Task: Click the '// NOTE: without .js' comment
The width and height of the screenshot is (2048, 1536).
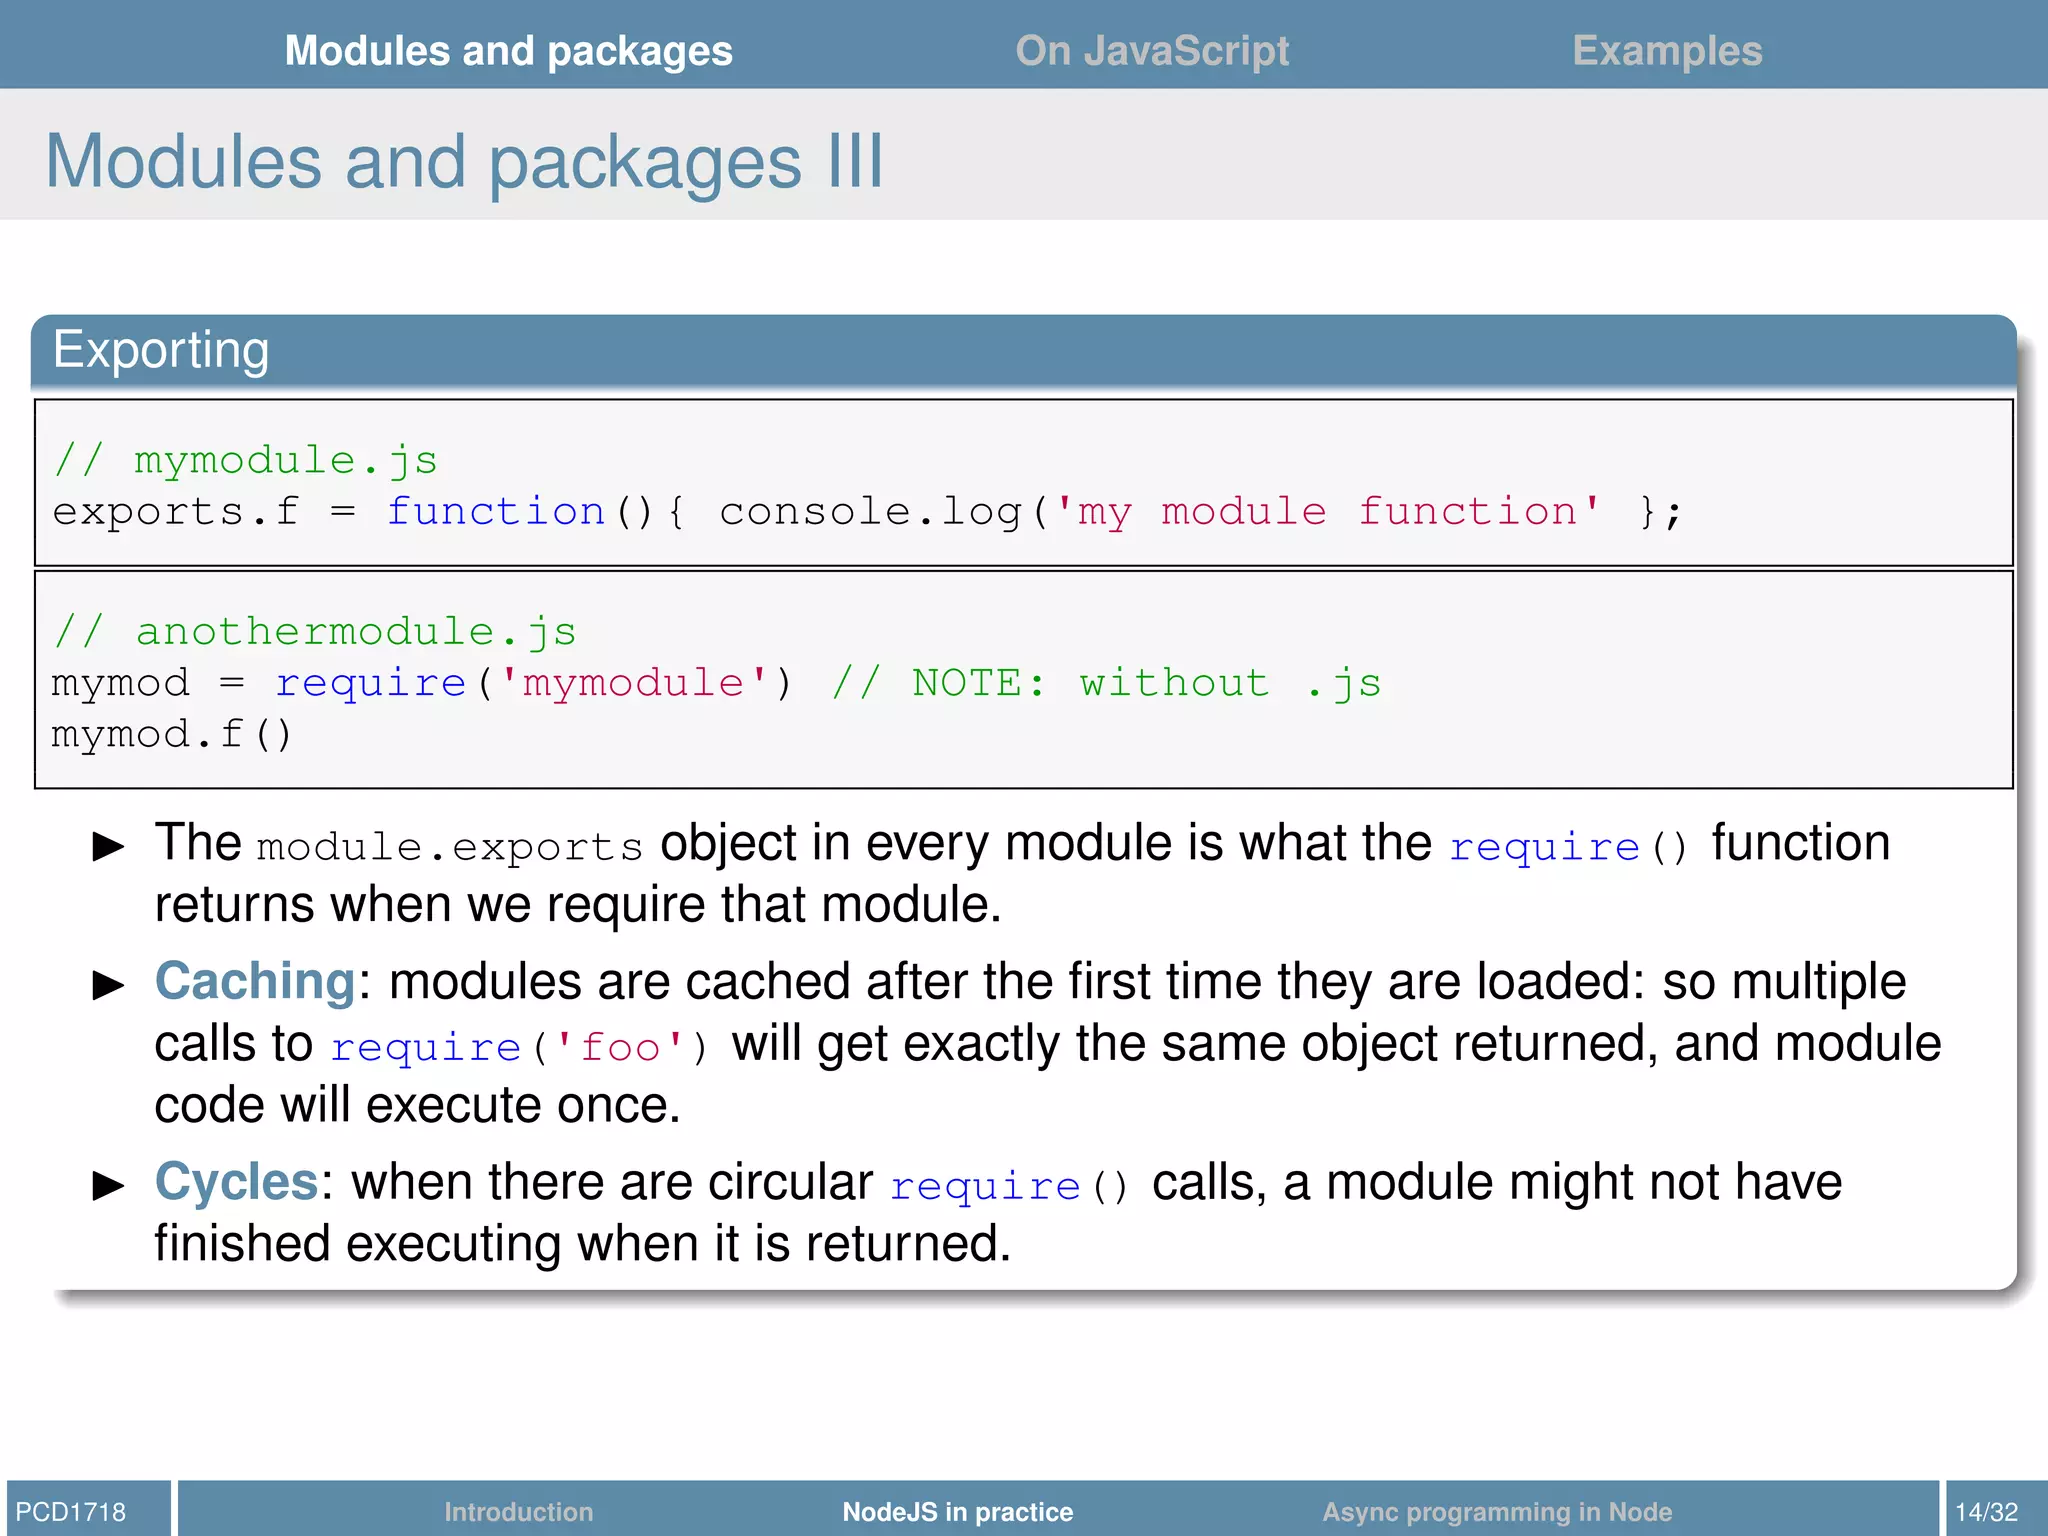Action: [1106, 683]
